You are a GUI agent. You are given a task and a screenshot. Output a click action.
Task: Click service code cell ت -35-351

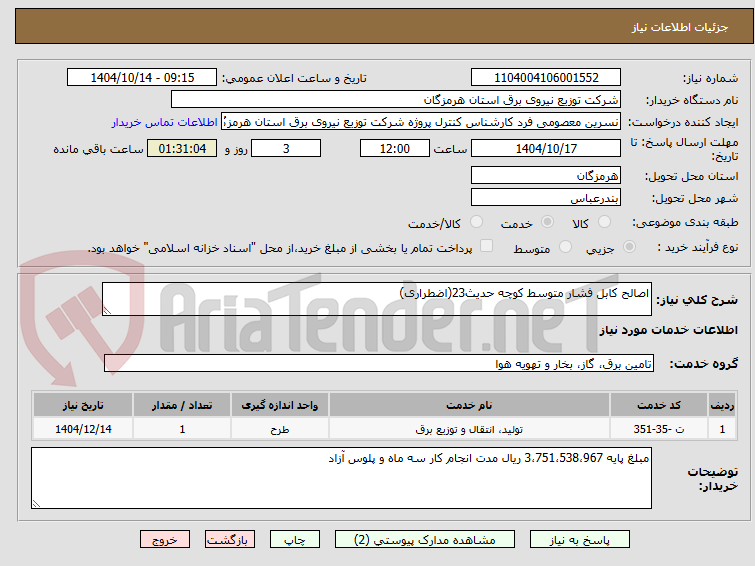tap(659, 429)
